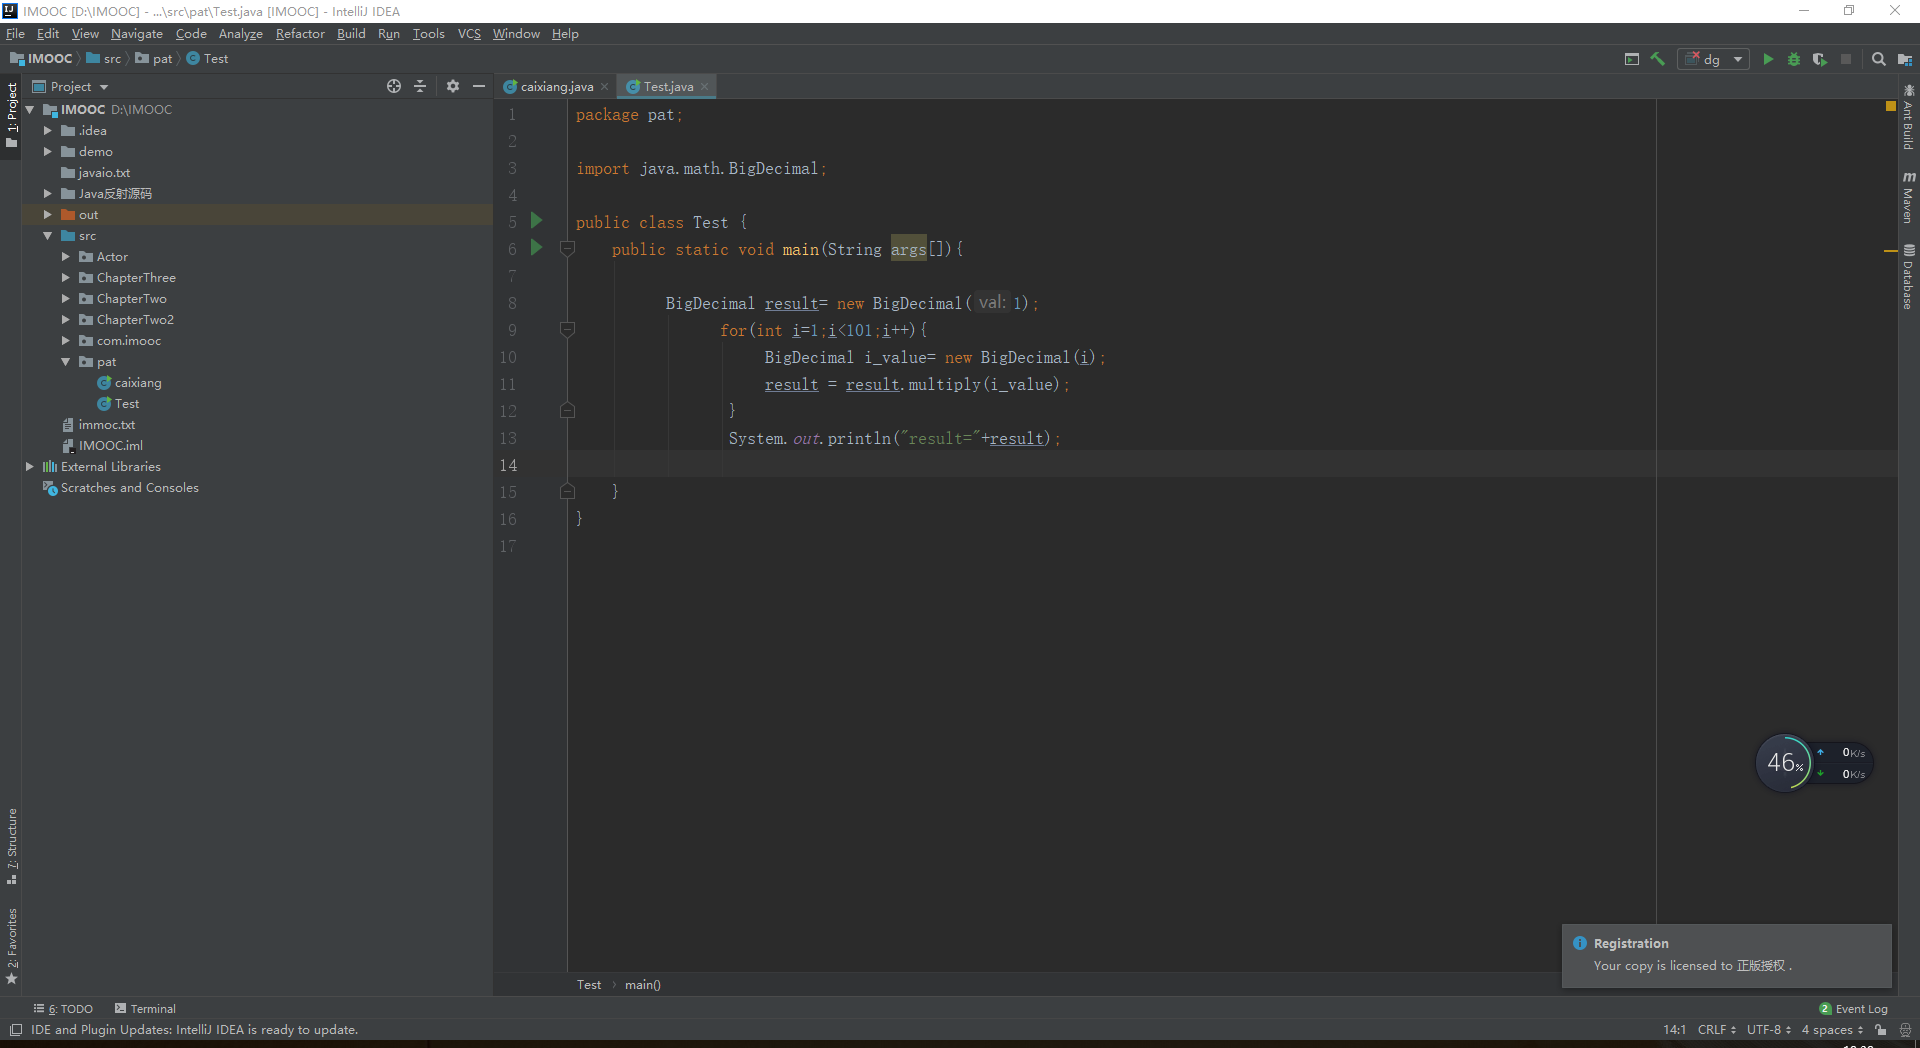Open the Refactor menu
The image size is (1920, 1048).
coord(300,34)
